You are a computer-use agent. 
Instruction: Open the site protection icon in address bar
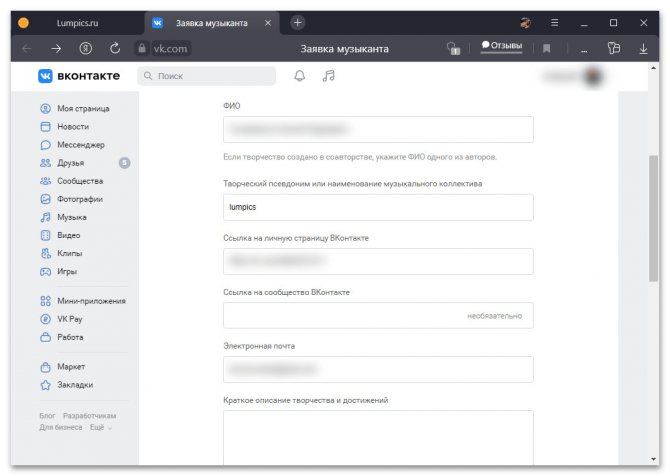point(453,49)
